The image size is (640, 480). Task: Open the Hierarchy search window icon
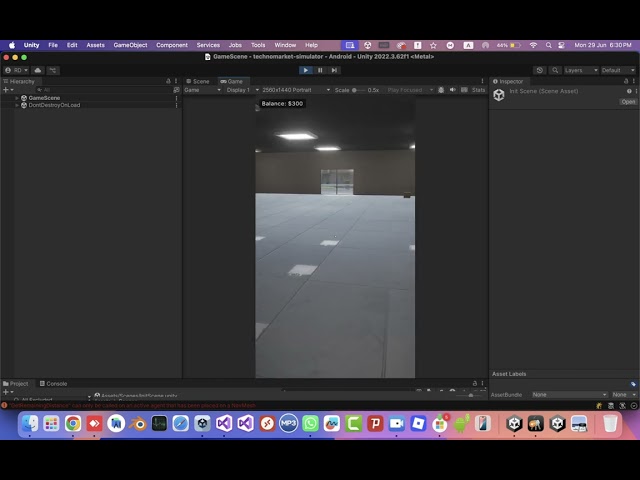pyautogui.click(x=176, y=90)
